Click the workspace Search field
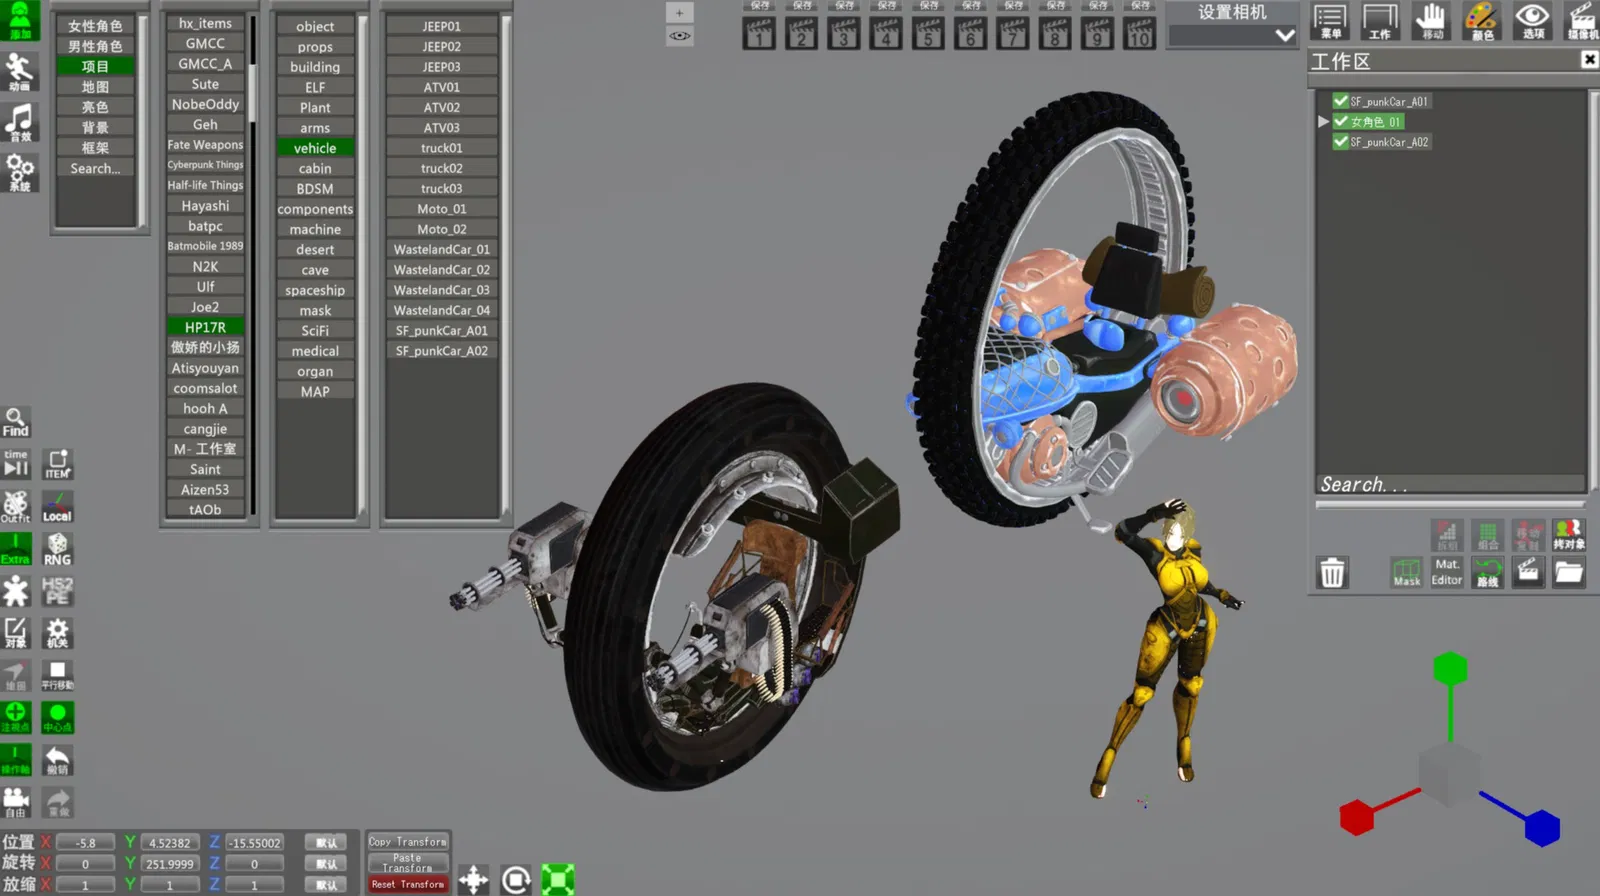Viewport: 1600px width, 896px height. (1450, 484)
